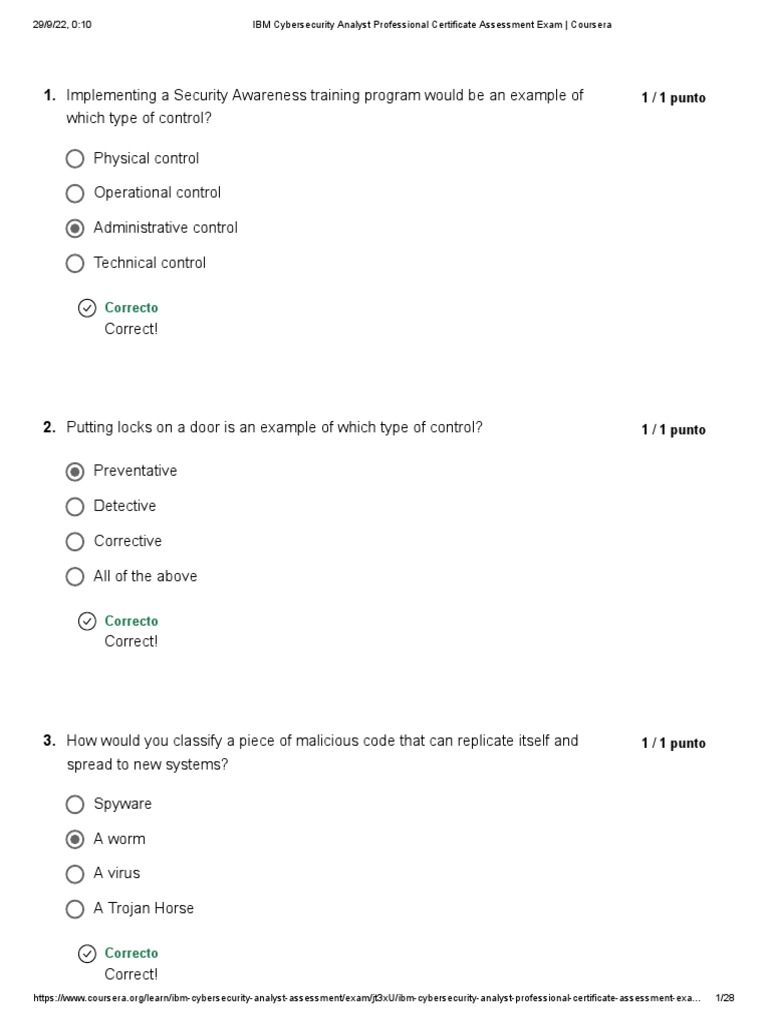This screenshot has height=1024, width=768.
Task: Select the Corrective radio button
Action: pyautogui.click(x=75, y=541)
